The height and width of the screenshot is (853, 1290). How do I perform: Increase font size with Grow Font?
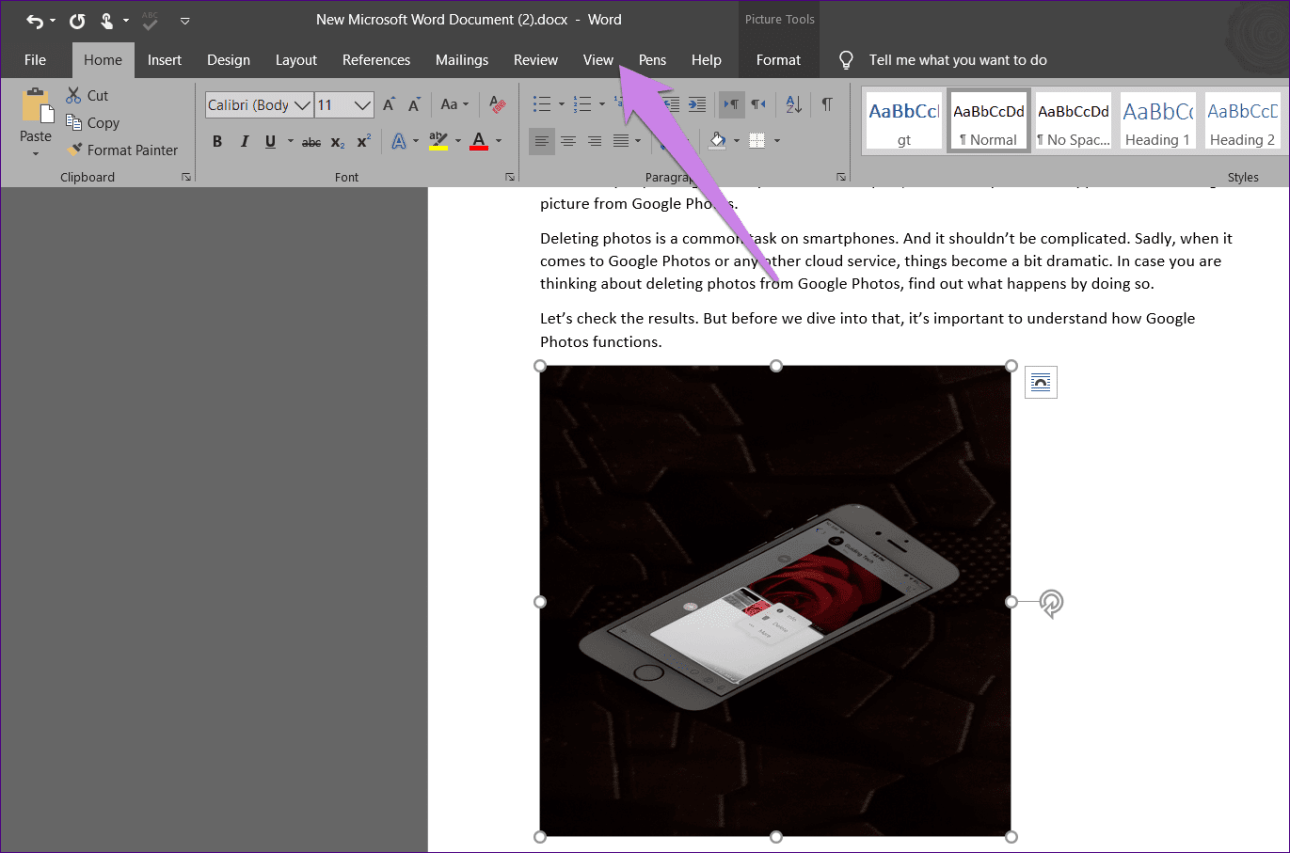tap(390, 105)
